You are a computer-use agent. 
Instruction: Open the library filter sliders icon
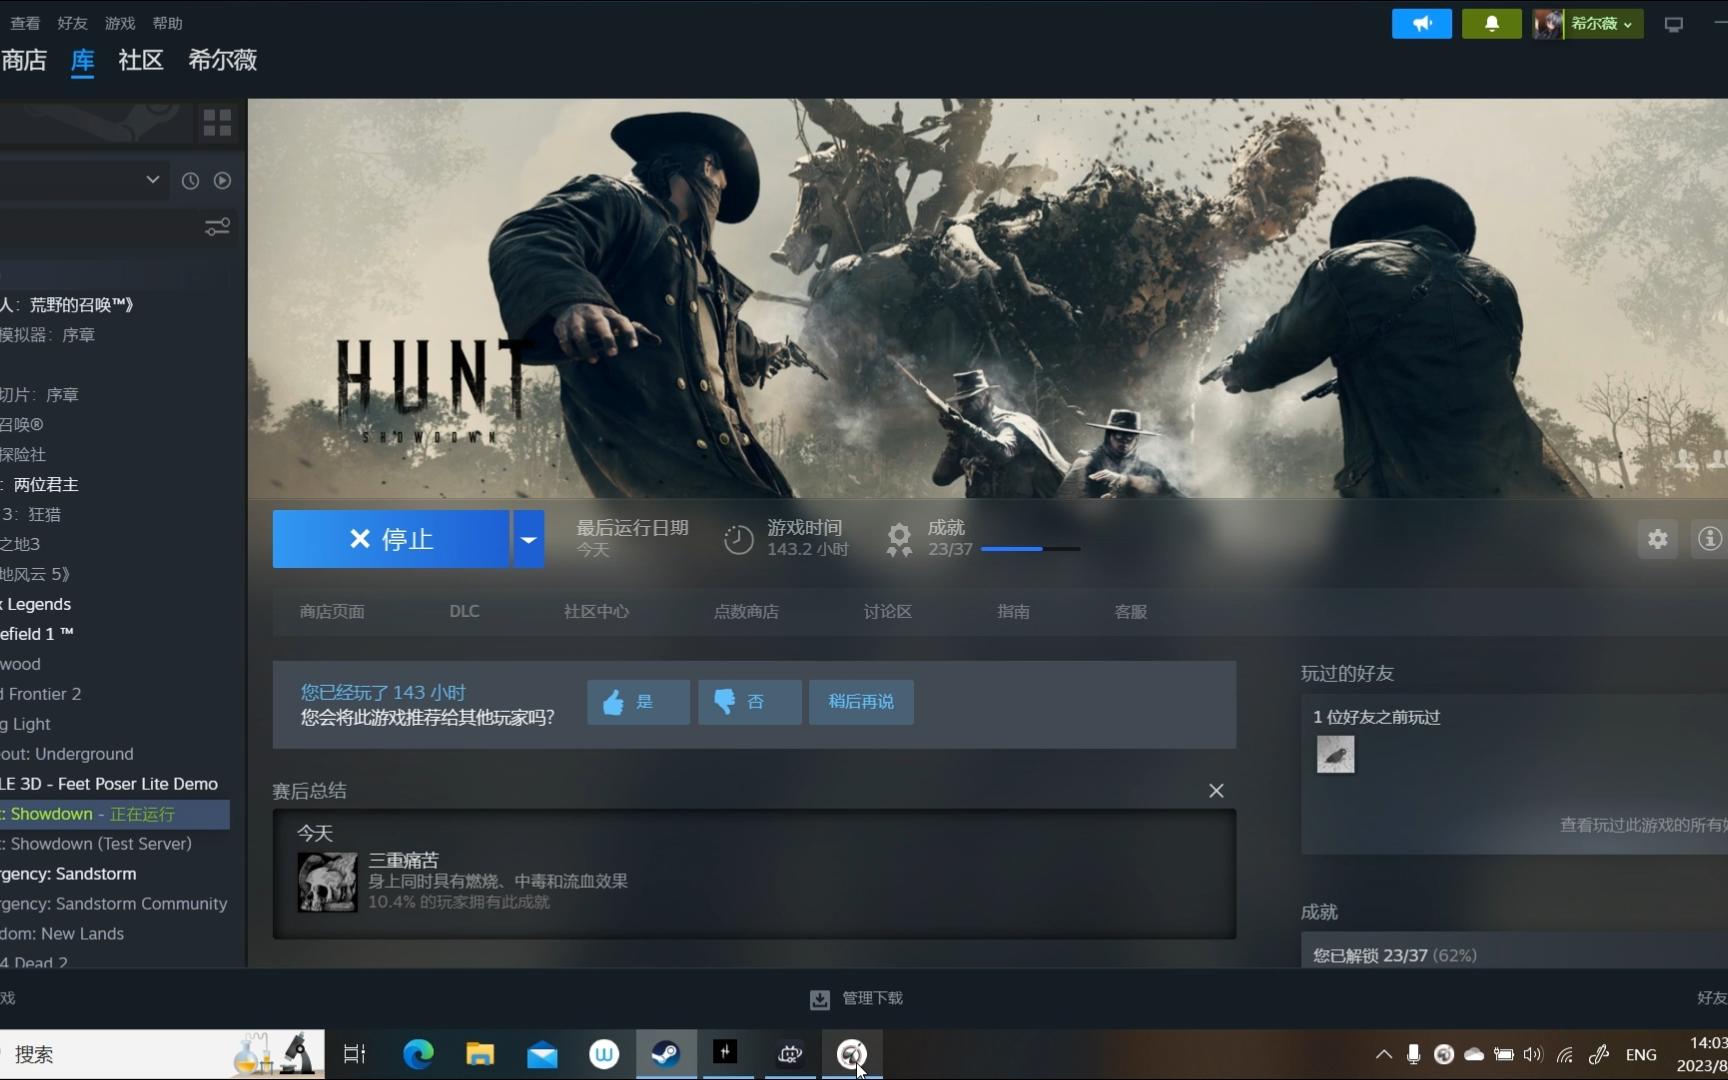click(x=217, y=227)
